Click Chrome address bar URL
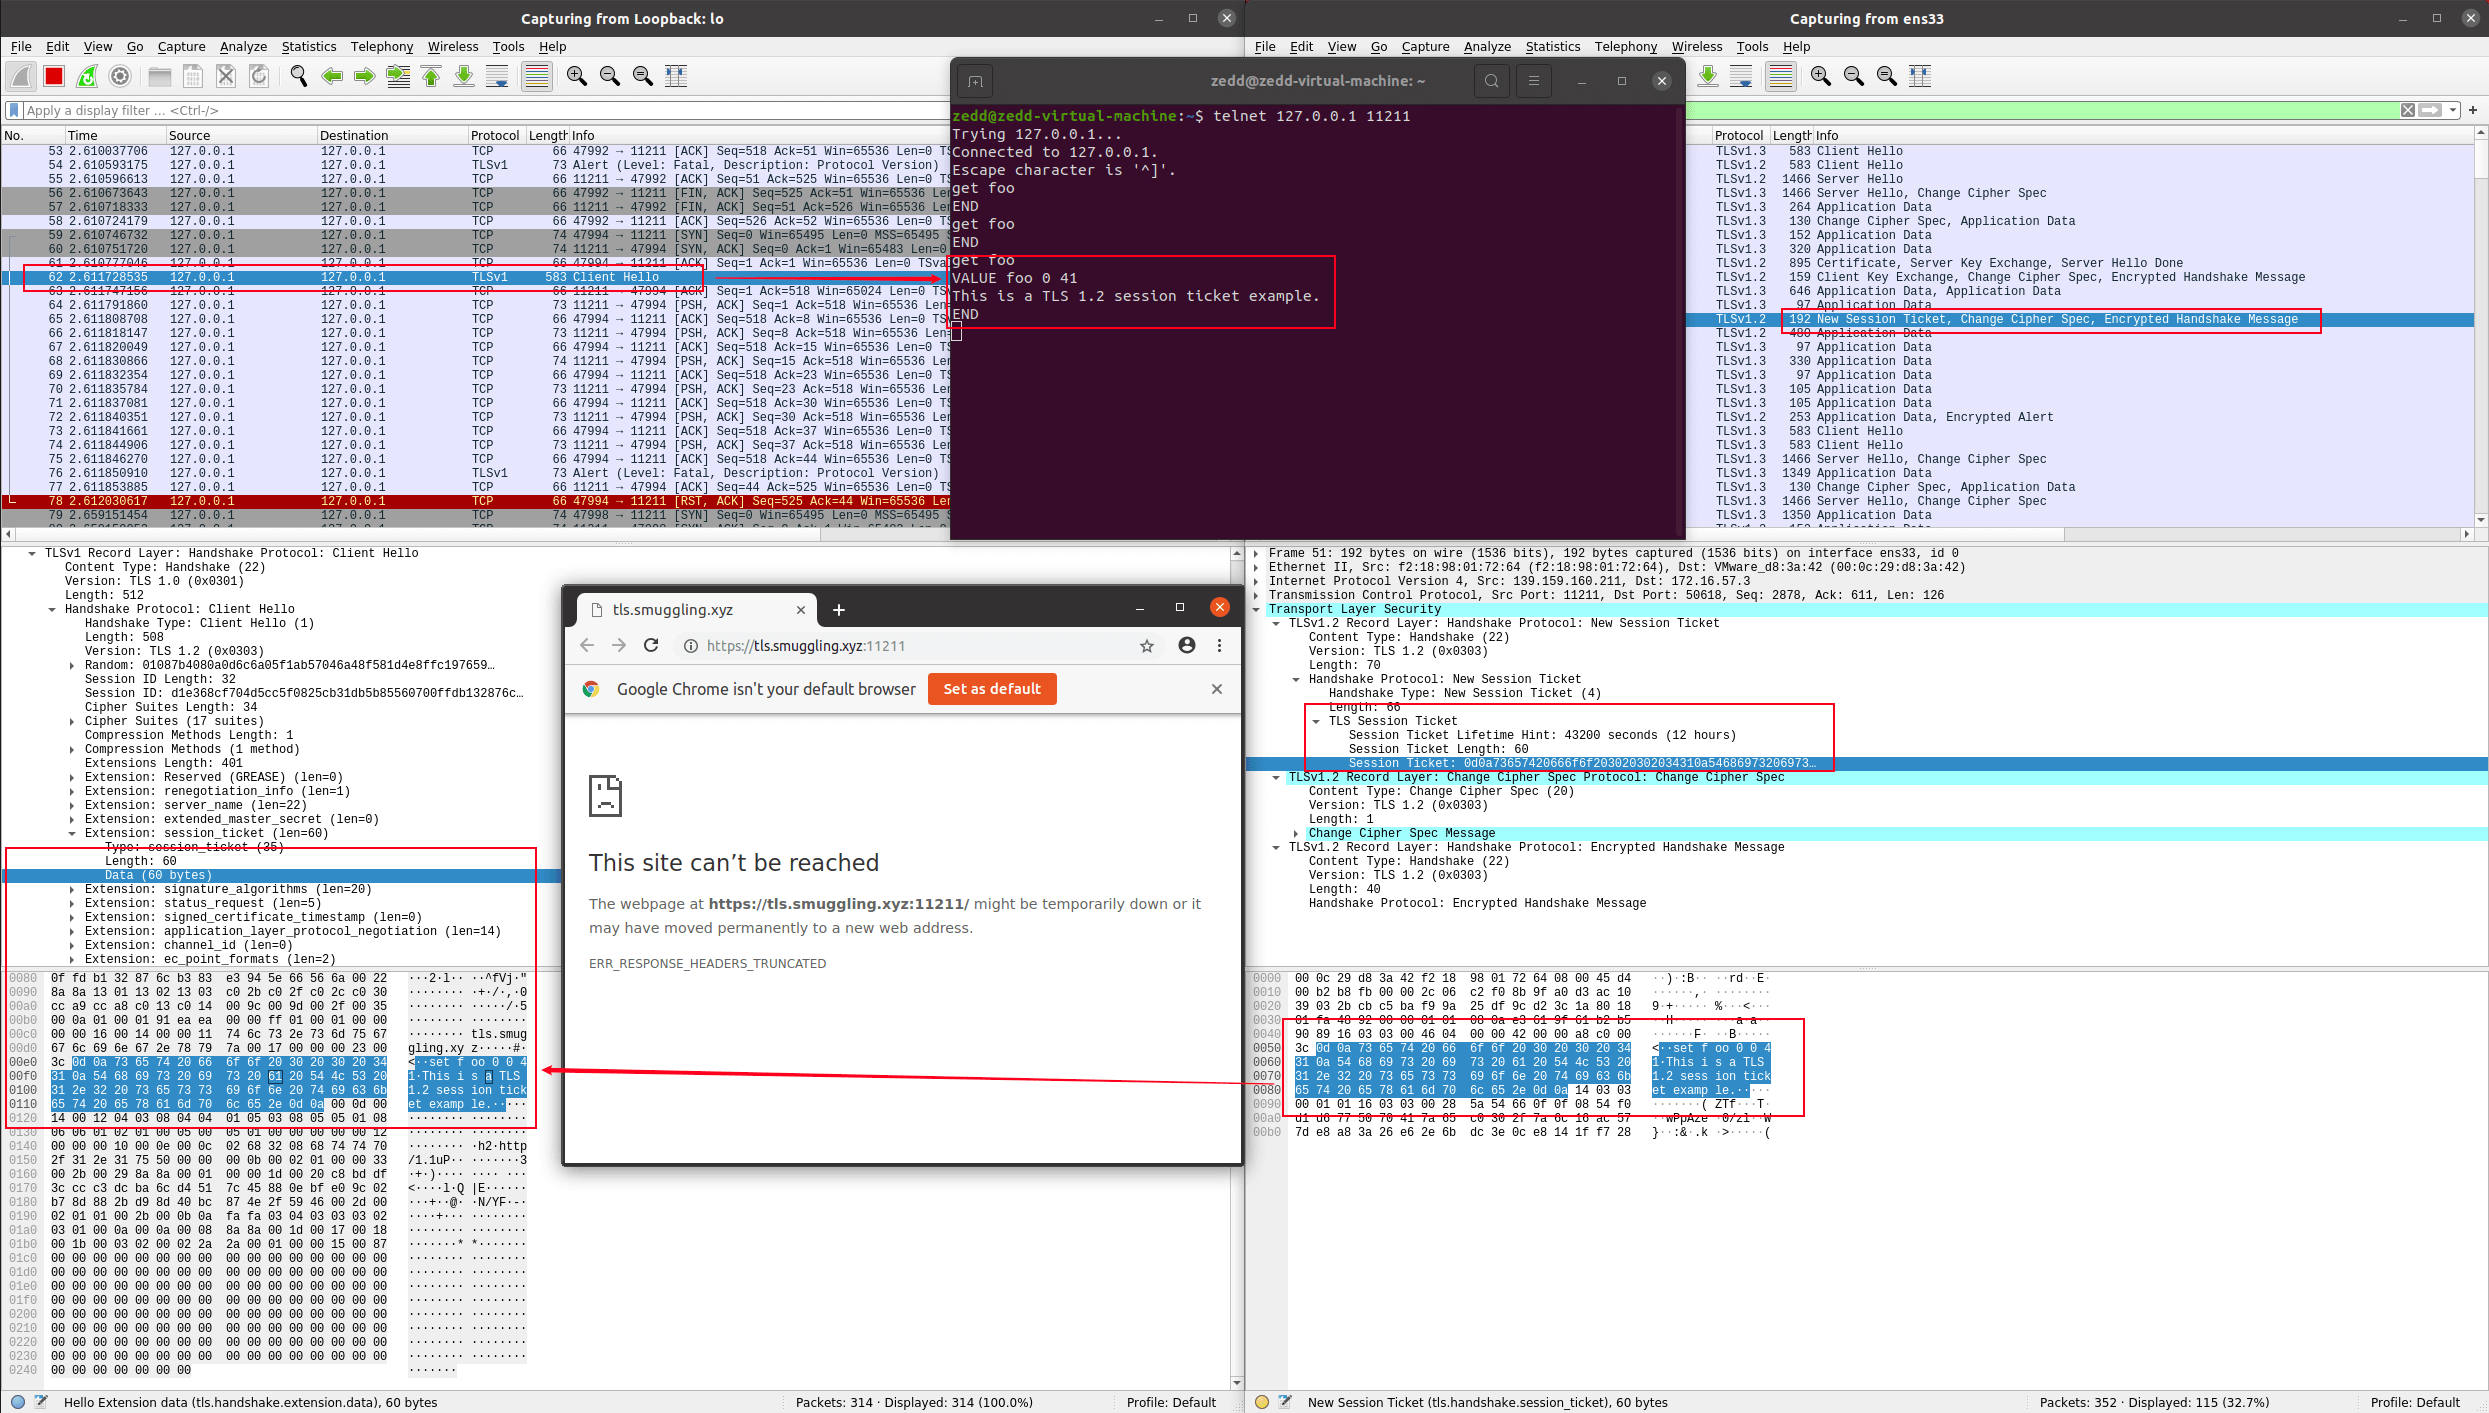 tap(806, 646)
